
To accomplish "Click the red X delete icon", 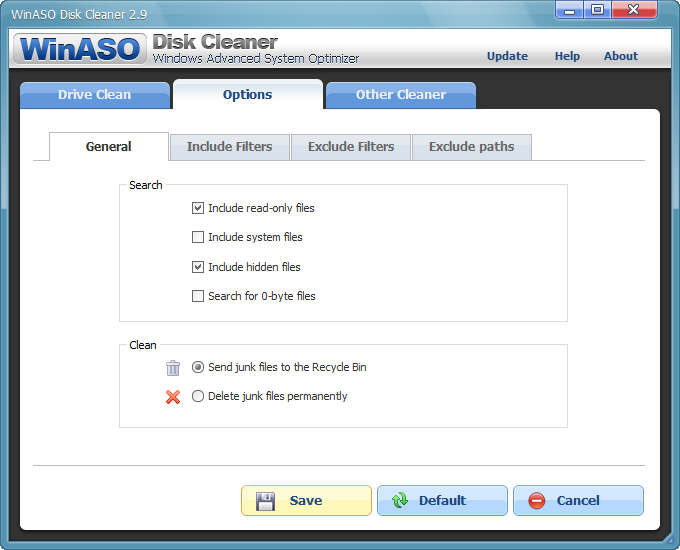I will pos(173,396).
